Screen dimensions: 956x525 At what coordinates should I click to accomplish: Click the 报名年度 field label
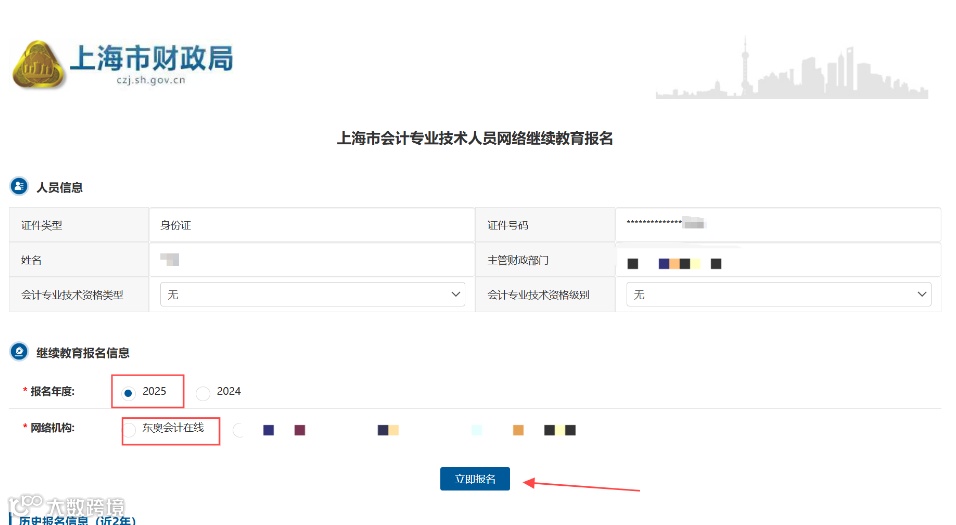pyautogui.click(x=52, y=391)
